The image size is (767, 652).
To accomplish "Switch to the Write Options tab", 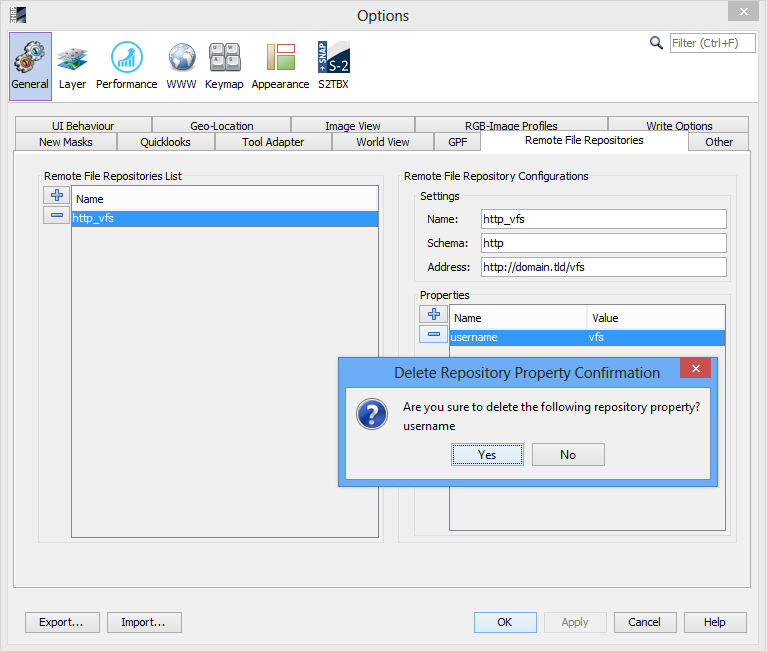I will 678,125.
